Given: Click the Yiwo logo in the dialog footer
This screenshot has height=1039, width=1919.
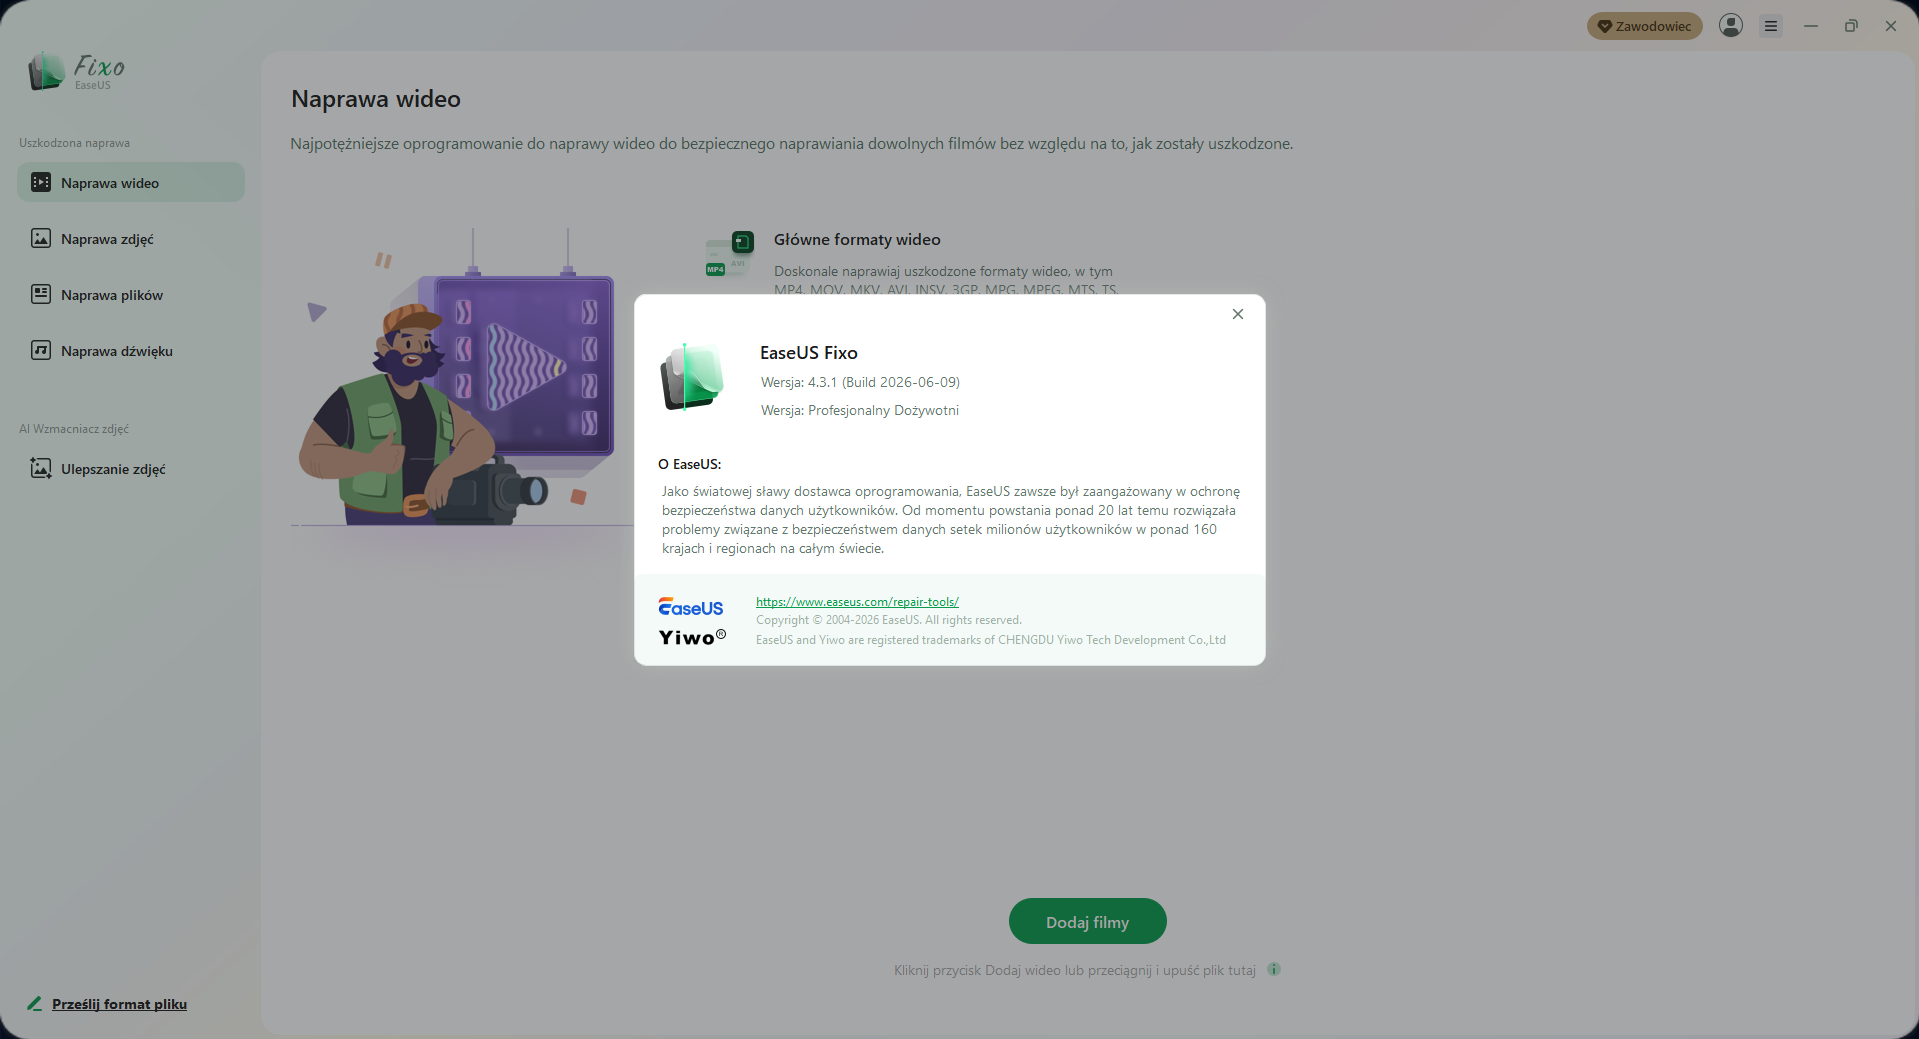Looking at the screenshot, I should 692,637.
